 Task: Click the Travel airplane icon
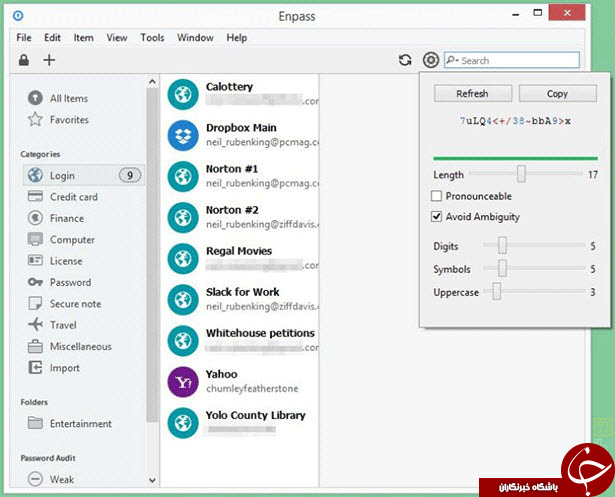pyautogui.click(x=35, y=324)
